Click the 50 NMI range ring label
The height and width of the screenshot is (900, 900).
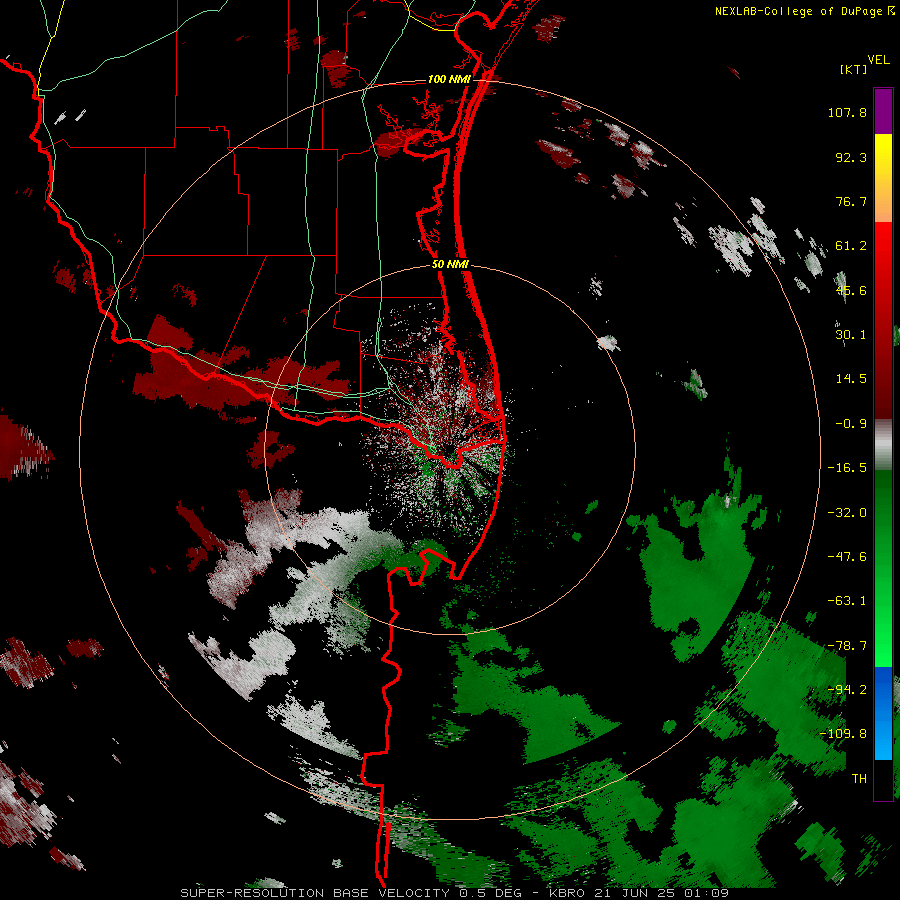tap(450, 264)
